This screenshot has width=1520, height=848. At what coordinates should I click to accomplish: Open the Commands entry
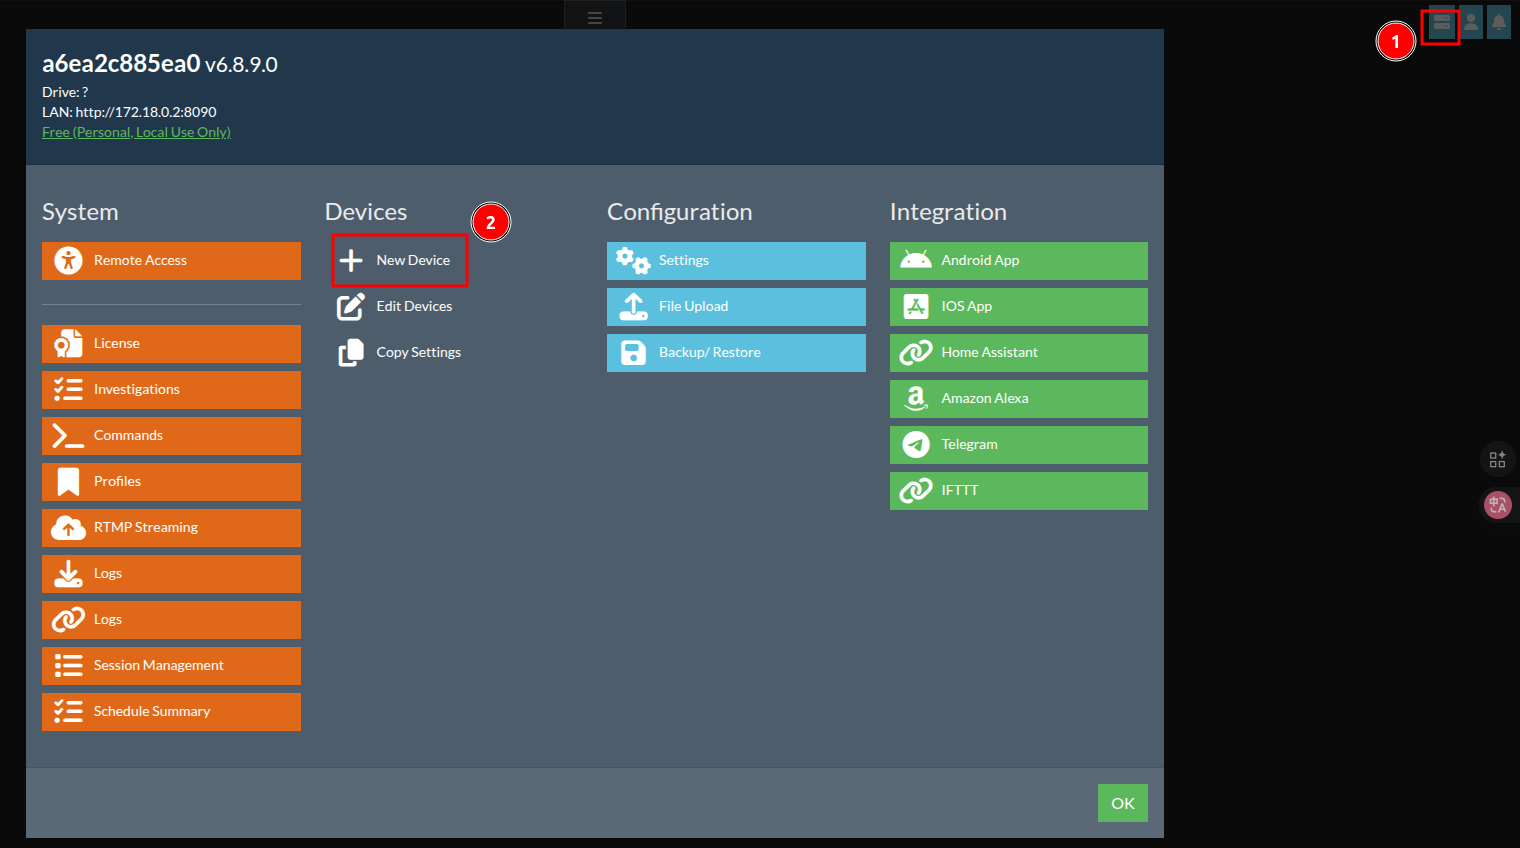point(171,436)
